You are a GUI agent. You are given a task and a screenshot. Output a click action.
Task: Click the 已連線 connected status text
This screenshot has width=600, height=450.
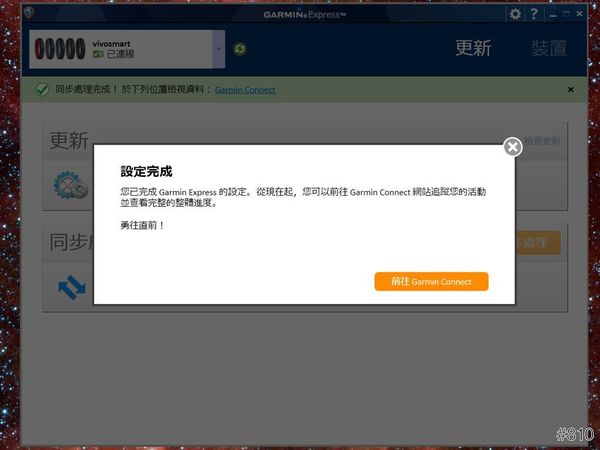120,54
